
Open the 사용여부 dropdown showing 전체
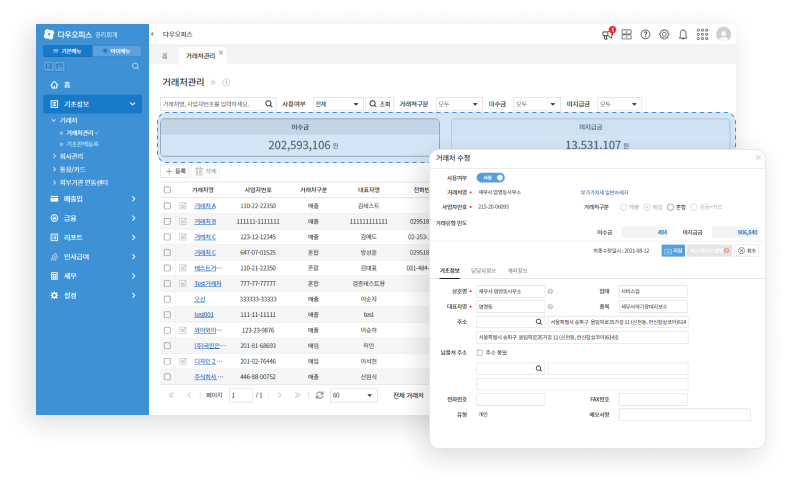click(336, 104)
